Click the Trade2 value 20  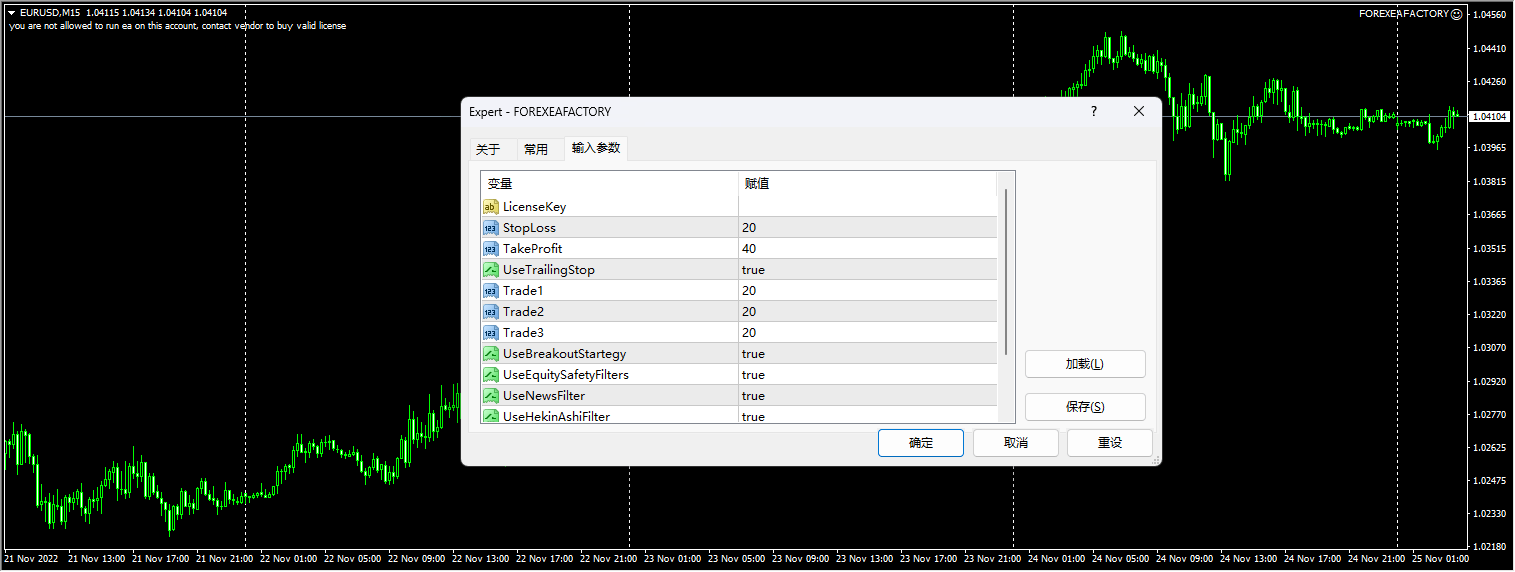coord(749,312)
